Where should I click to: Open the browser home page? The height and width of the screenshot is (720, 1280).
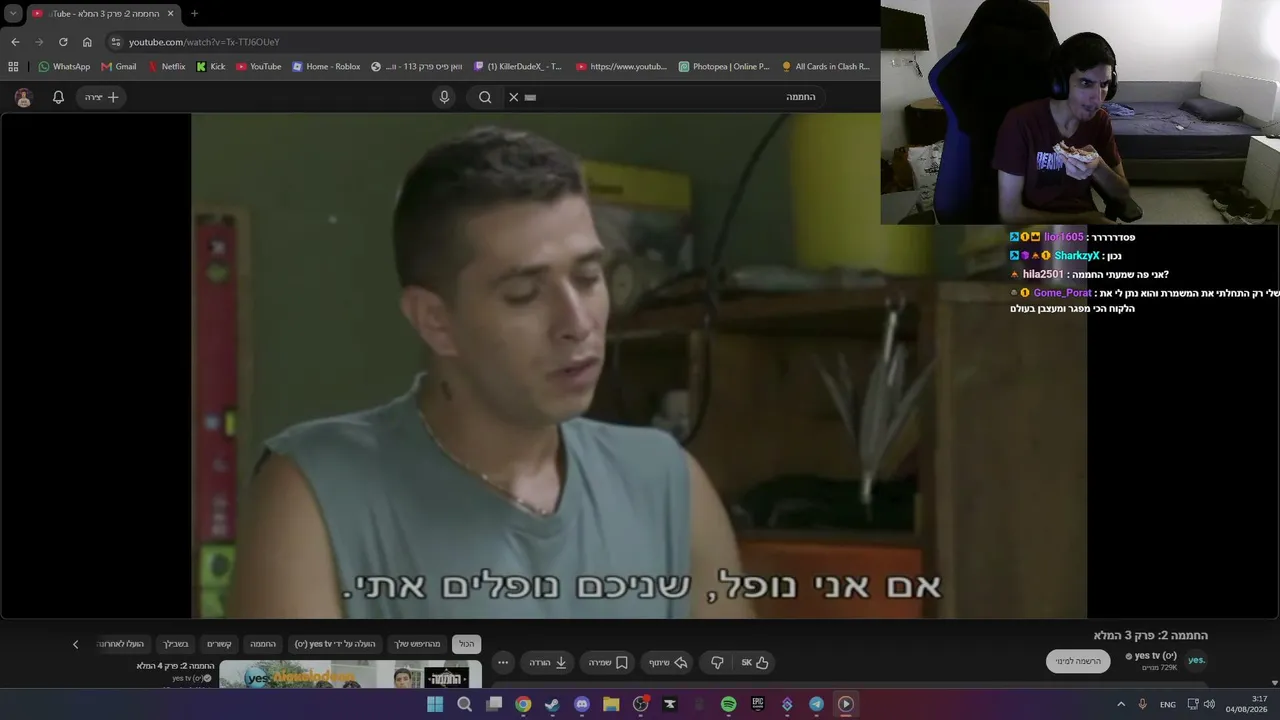pos(87,42)
